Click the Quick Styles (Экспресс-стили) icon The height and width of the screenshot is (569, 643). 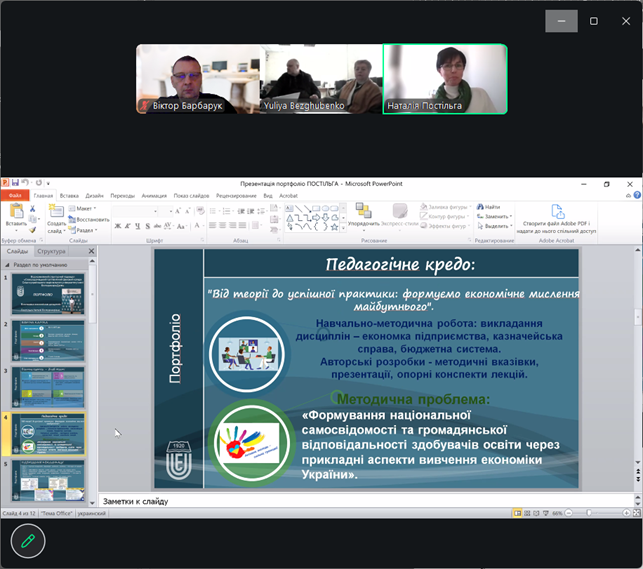[x=399, y=211]
